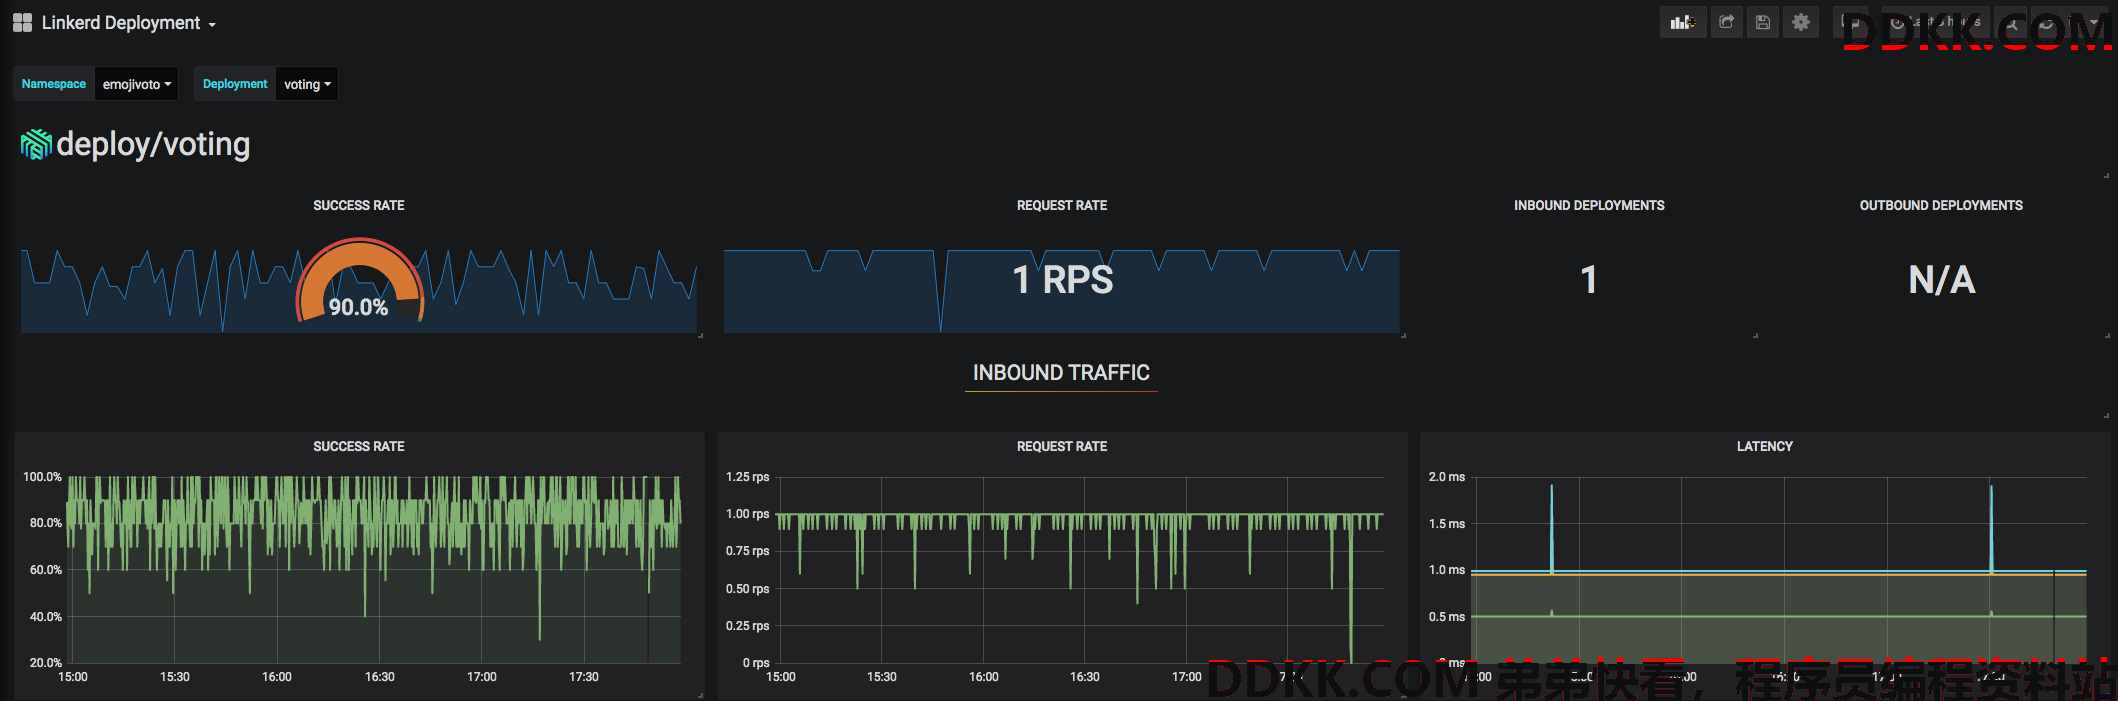Open the Deployment dropdown showing voting
This screenshot has width=2118, height=701.
tap(307, 84)
